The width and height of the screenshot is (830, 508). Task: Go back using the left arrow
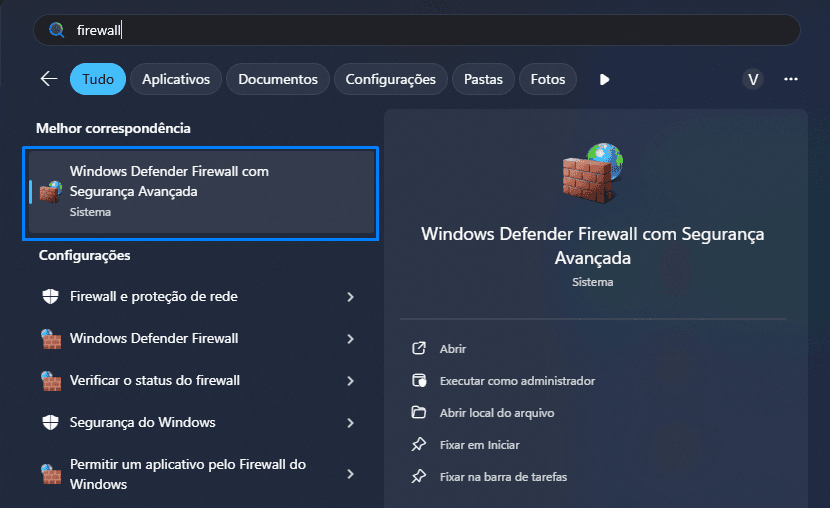[x=49, y=79]
